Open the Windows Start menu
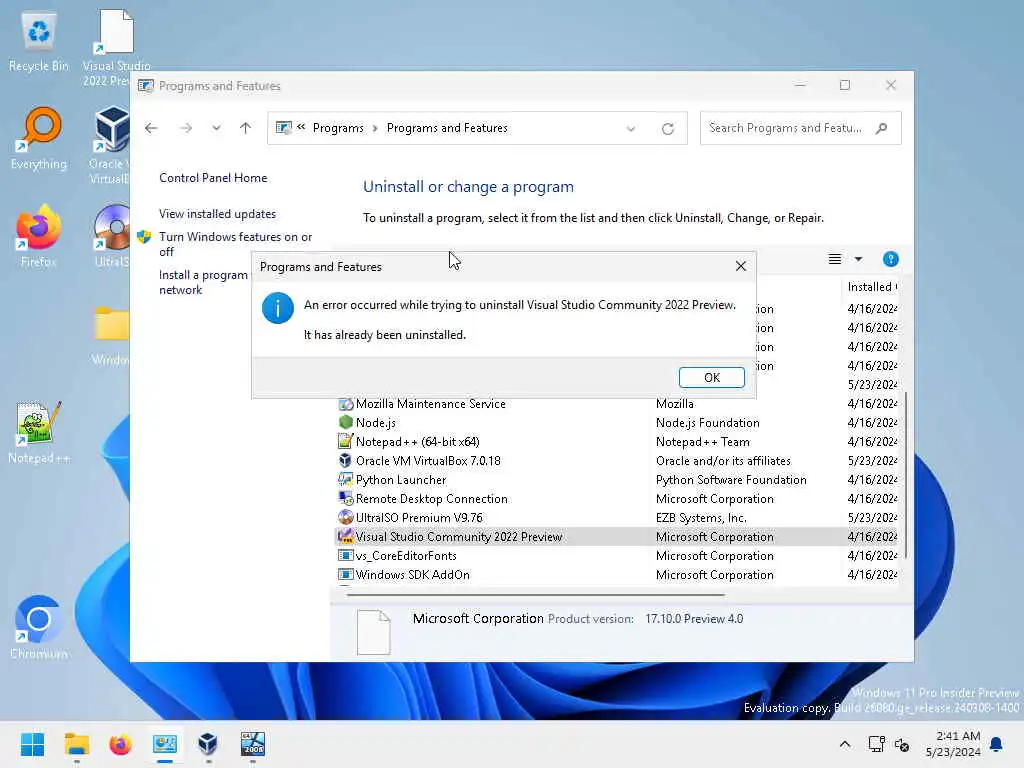Viewport: 1024px width, 768px height. [32, 744]
